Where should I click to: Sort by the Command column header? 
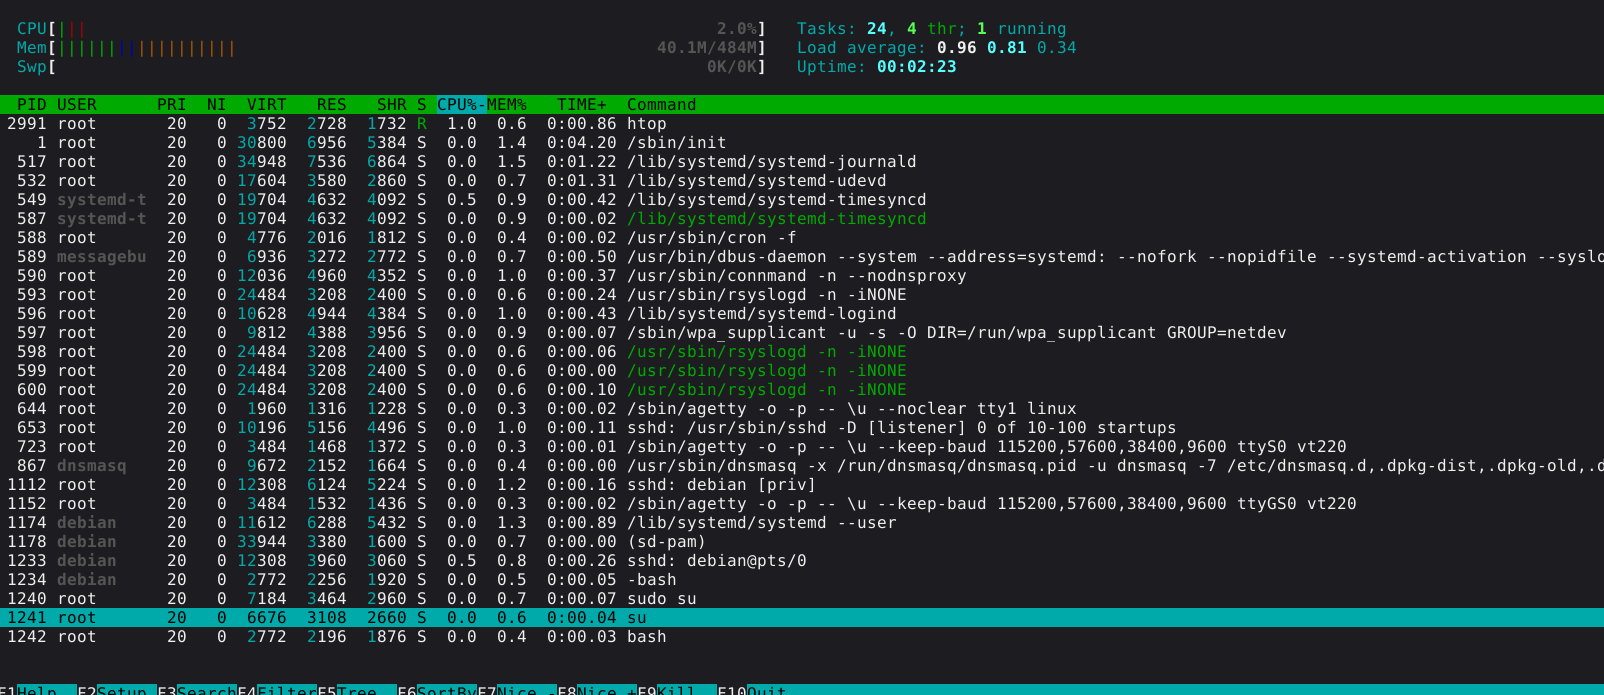coord(661,105)
